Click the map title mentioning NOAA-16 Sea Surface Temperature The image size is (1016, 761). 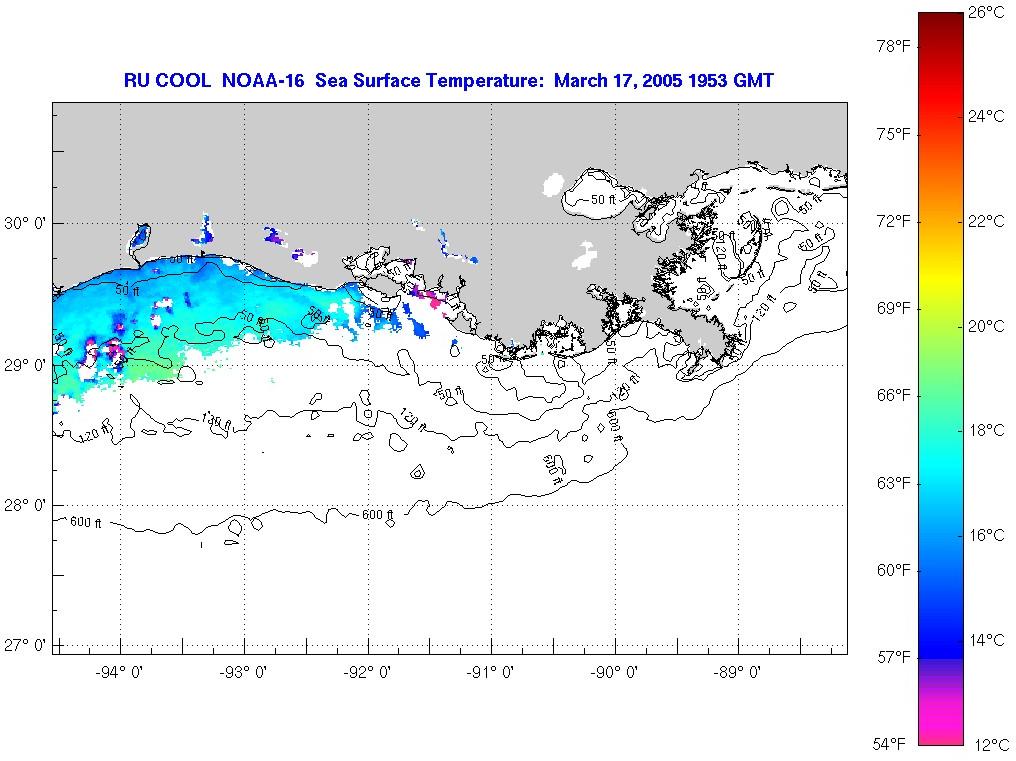coord(448,80)
